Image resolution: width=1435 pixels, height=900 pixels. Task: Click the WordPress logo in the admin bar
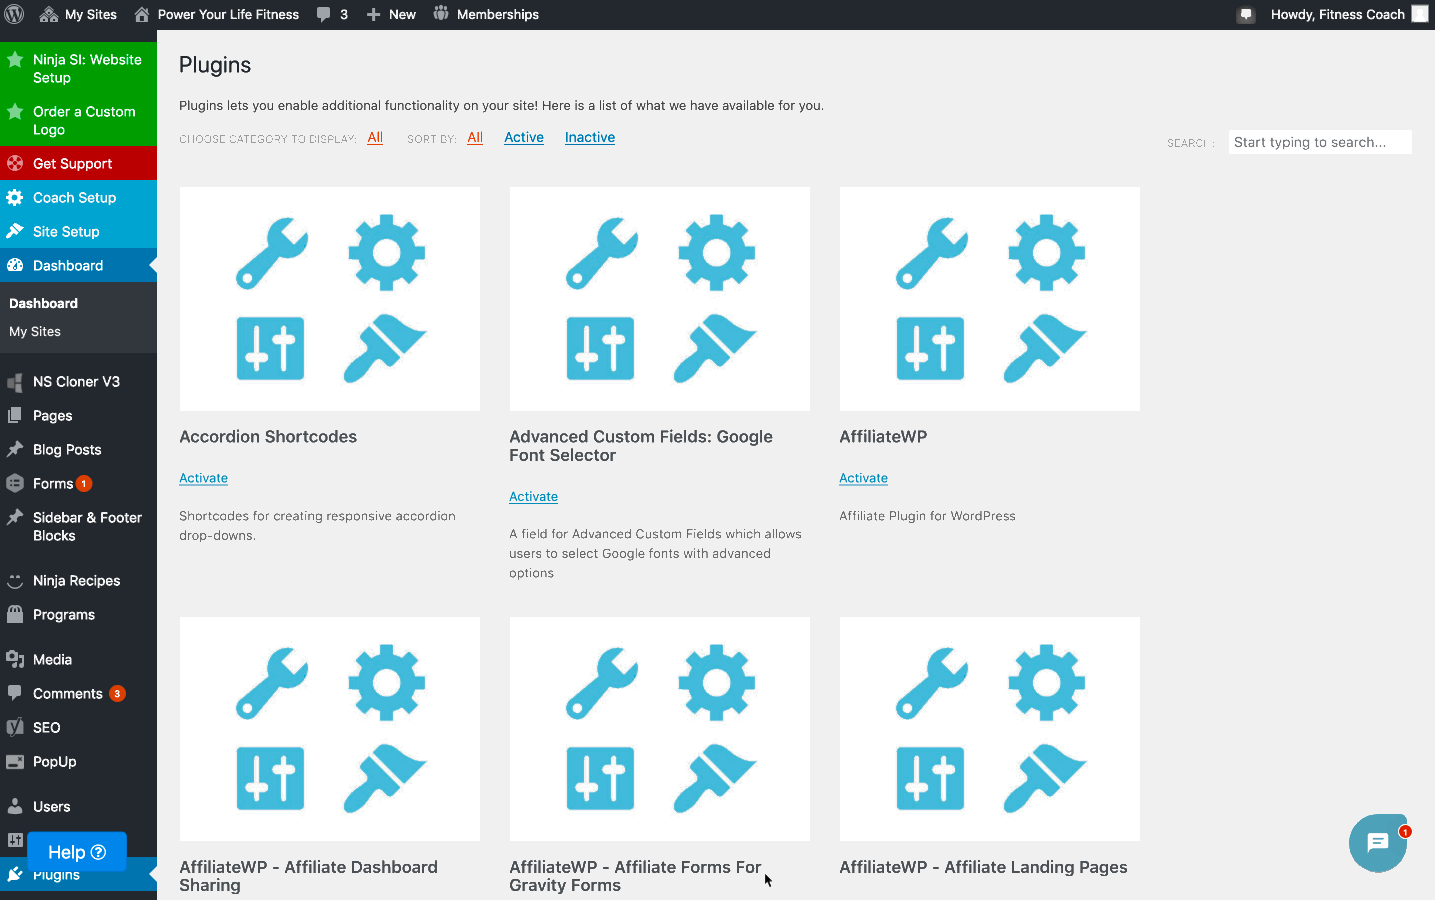click(x=14, y=14)
